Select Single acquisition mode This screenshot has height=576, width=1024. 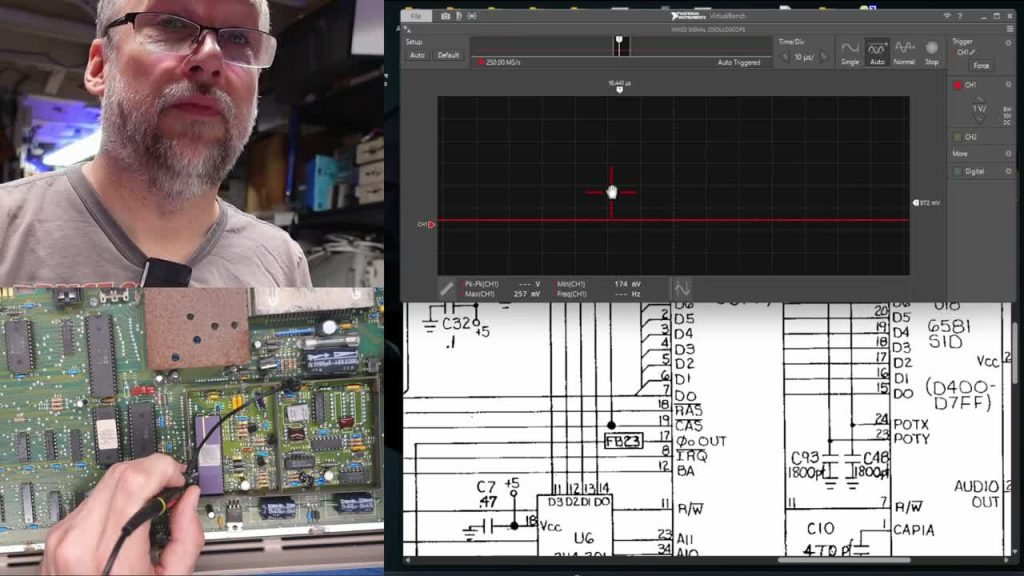850,52
